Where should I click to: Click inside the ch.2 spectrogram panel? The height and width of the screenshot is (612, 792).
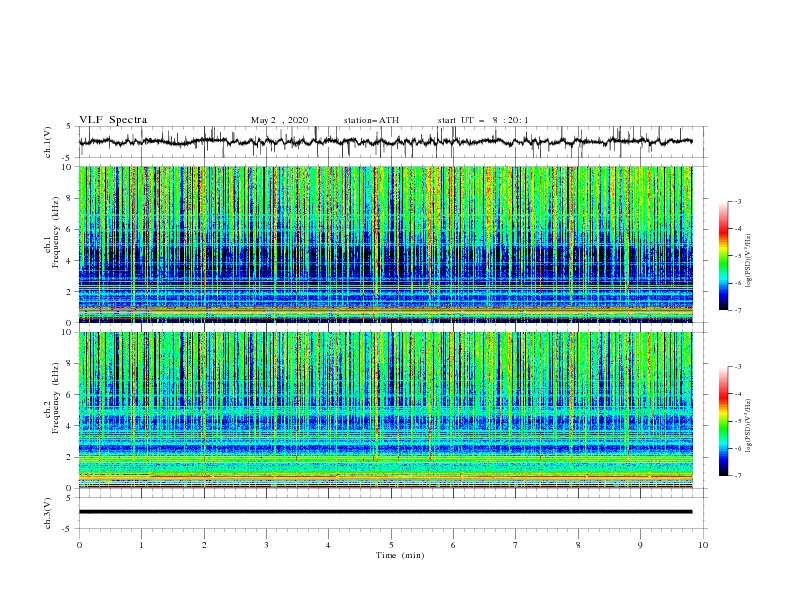pyautogui.click(x=385, y=410)
